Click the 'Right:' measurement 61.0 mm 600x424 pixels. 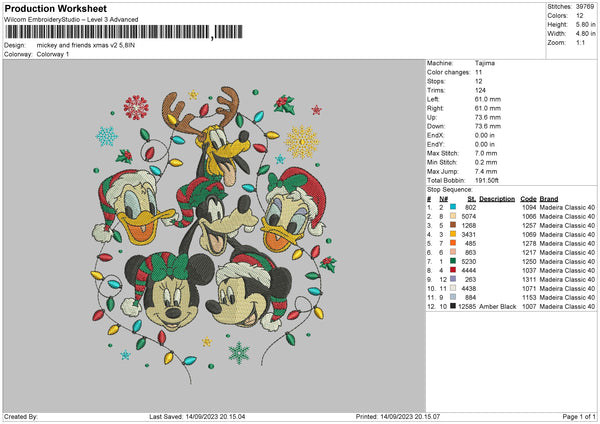488,108
